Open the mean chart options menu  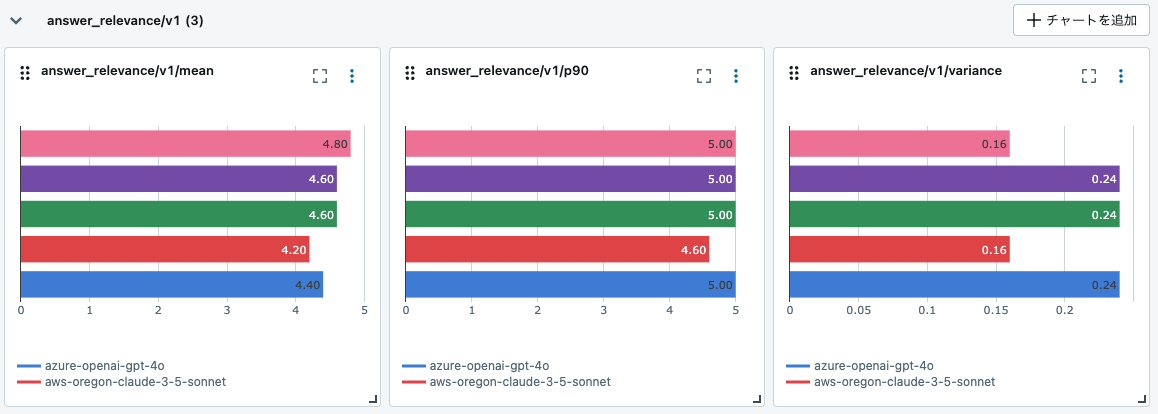[x=351, y=76]
